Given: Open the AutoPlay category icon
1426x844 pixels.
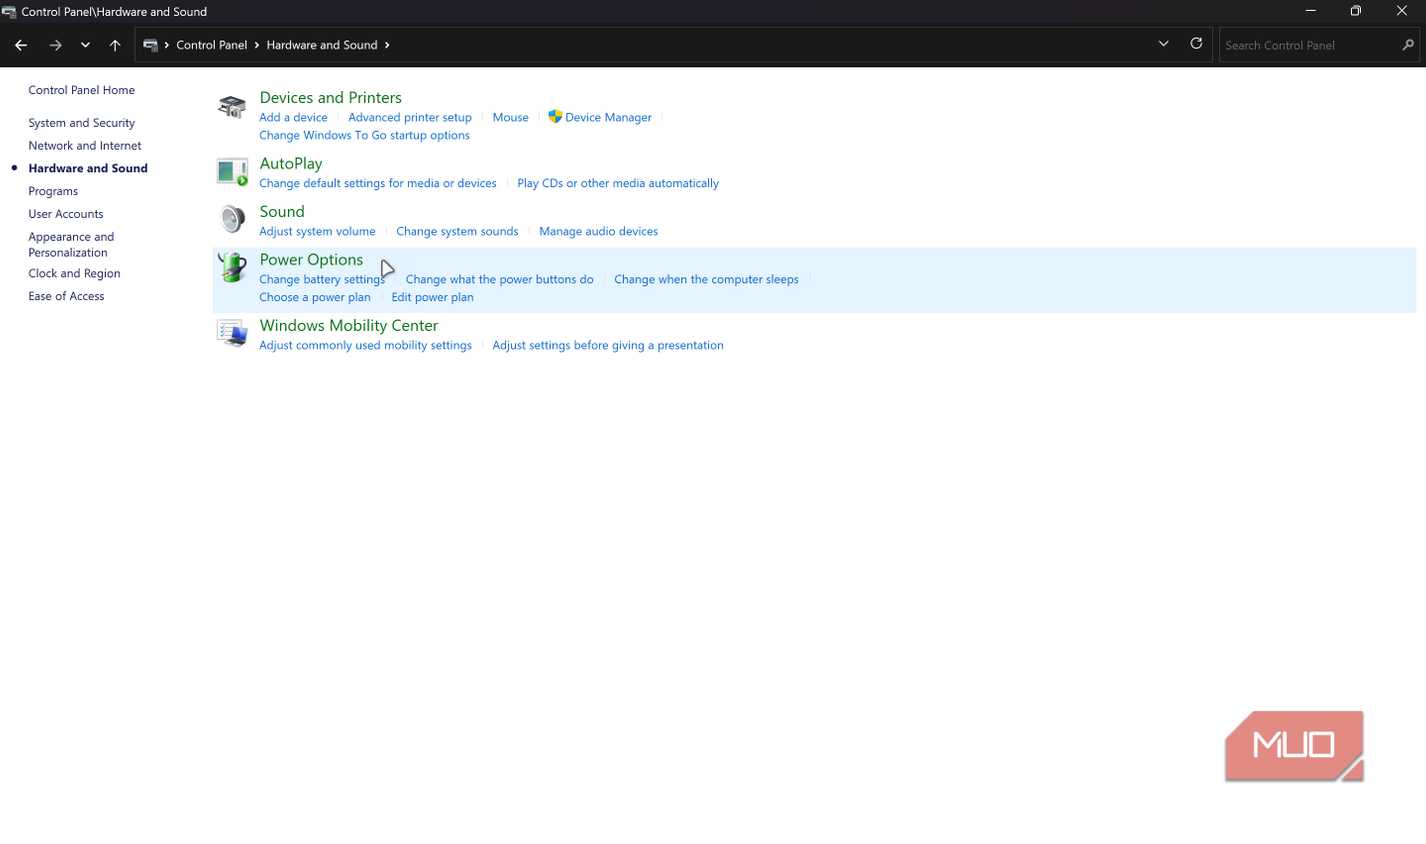Looking at the screenshot, I should (x=232, y=172).
